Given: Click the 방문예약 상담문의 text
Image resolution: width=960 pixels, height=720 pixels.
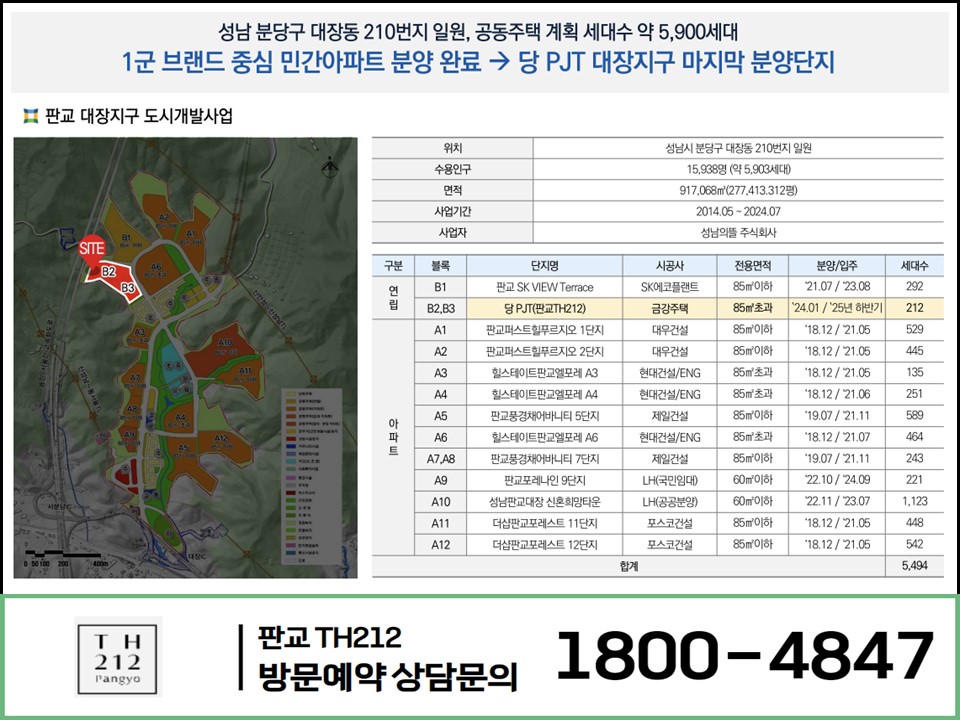Looking at the screenshot, I should (x=388, y=677).
